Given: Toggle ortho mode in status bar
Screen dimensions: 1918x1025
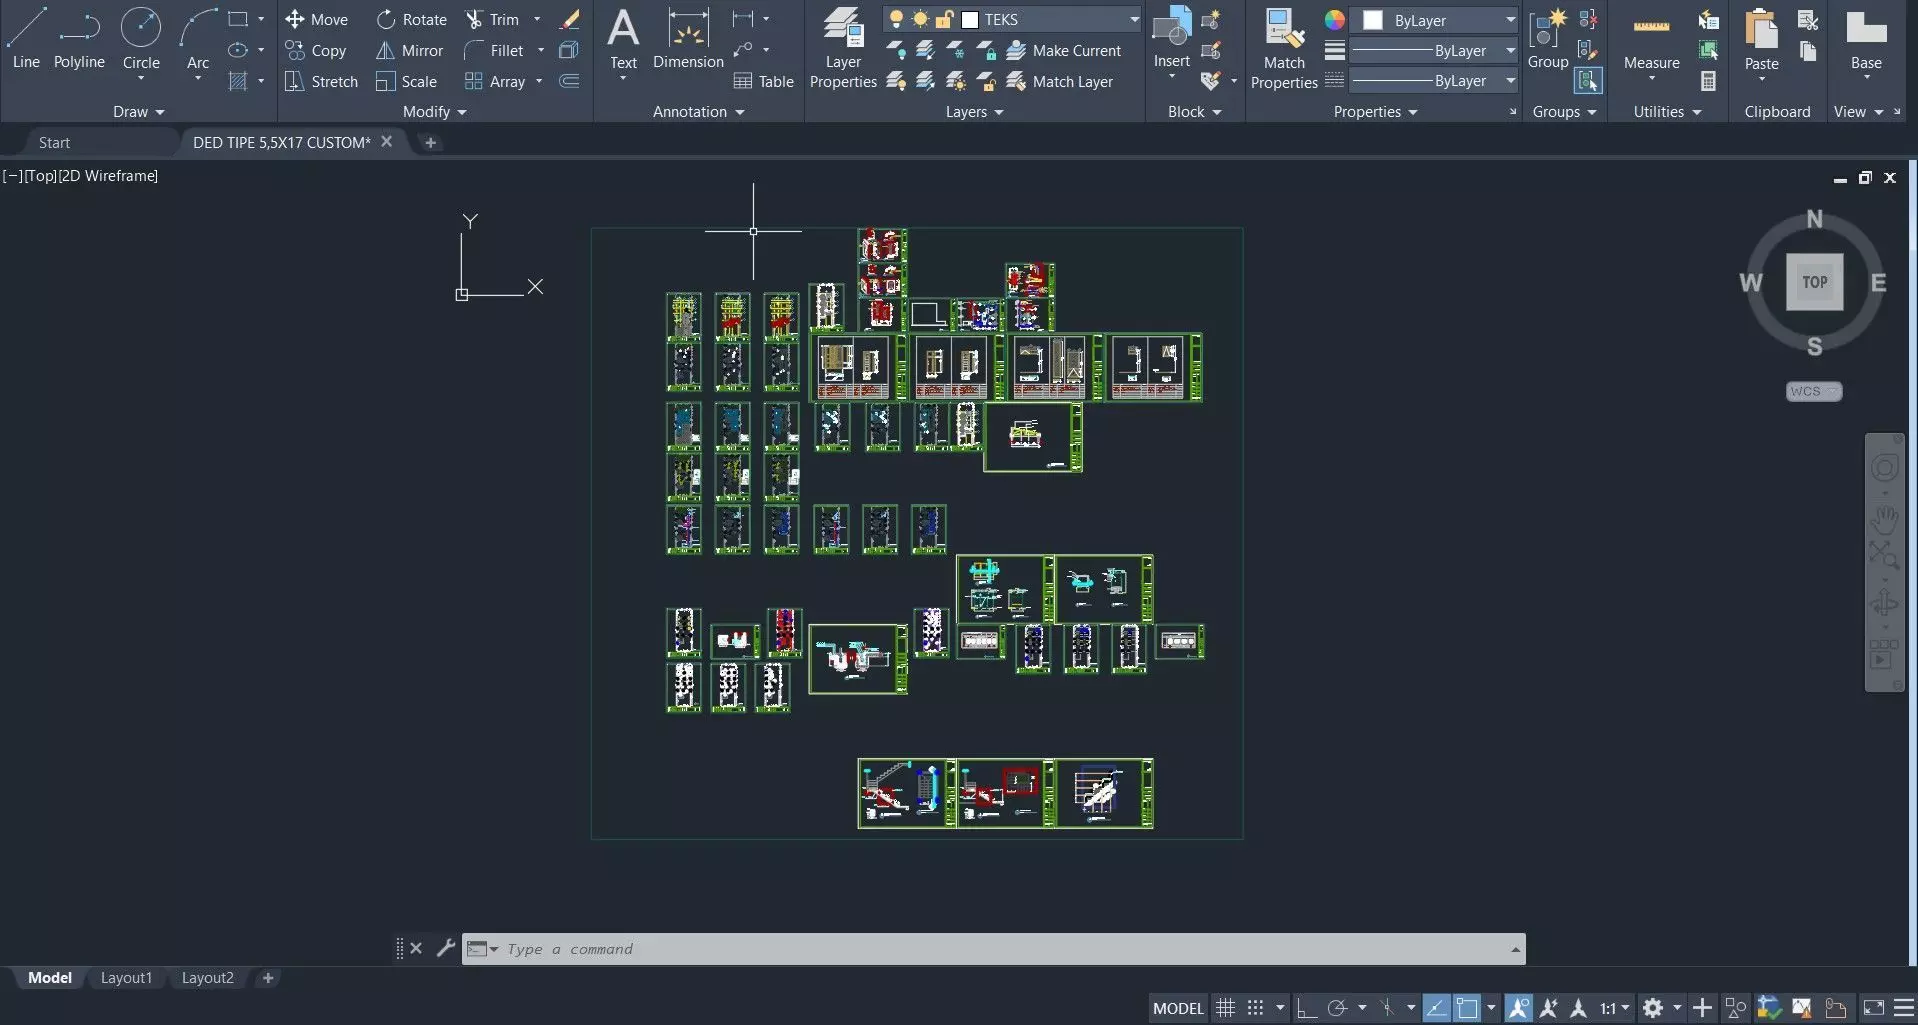Looking at the screenshot, I should coord(1306,1008).
